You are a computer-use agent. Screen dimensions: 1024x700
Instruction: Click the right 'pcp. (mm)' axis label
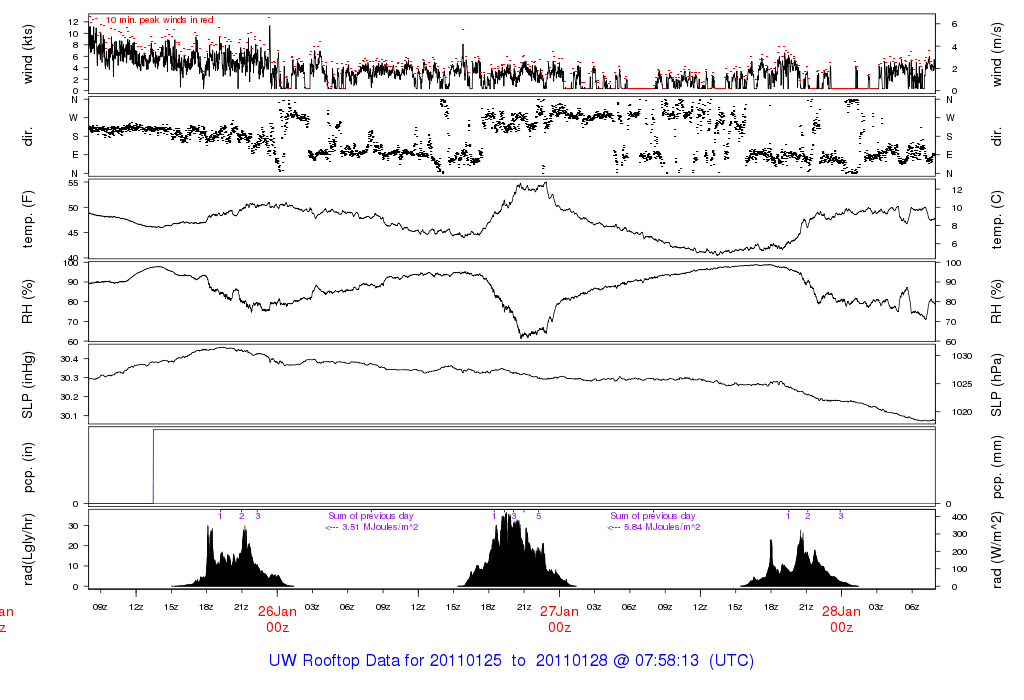click(x=997, y=468)
